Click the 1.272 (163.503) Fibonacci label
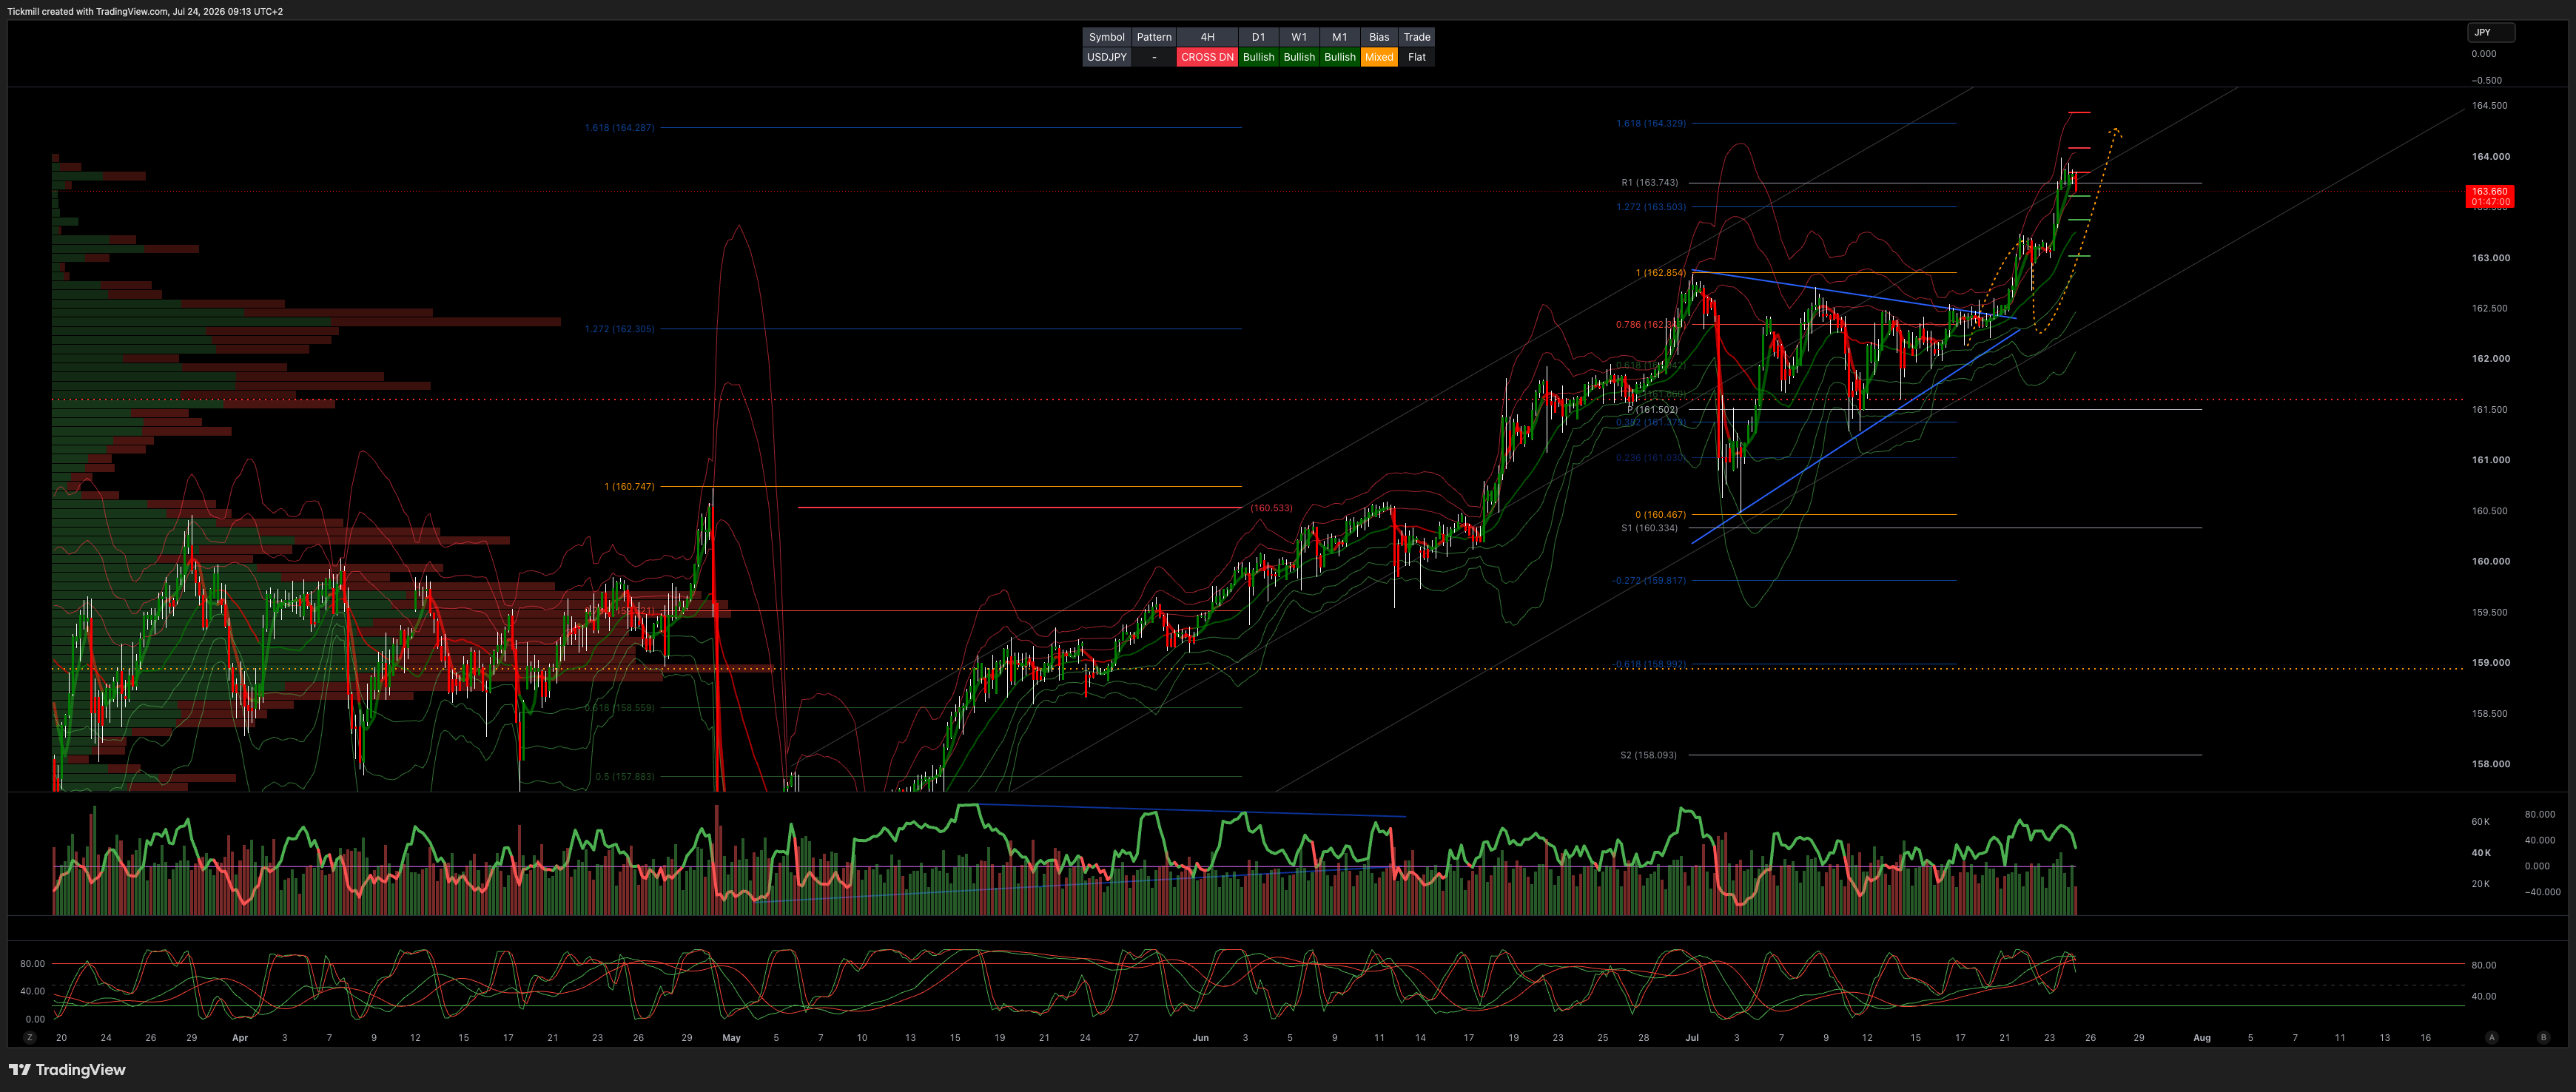Image resolution: width=2576 pixels, height=1092 pixels. click(x=1650, y=206)
